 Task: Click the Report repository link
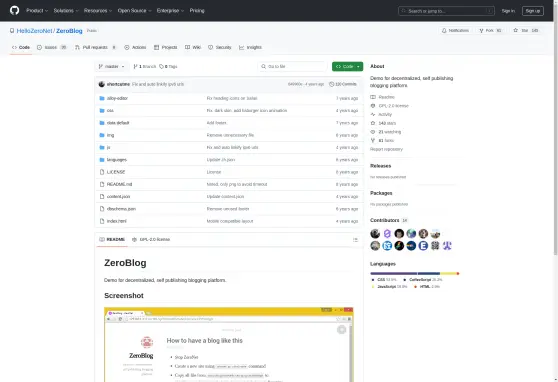tap(386, 149)
